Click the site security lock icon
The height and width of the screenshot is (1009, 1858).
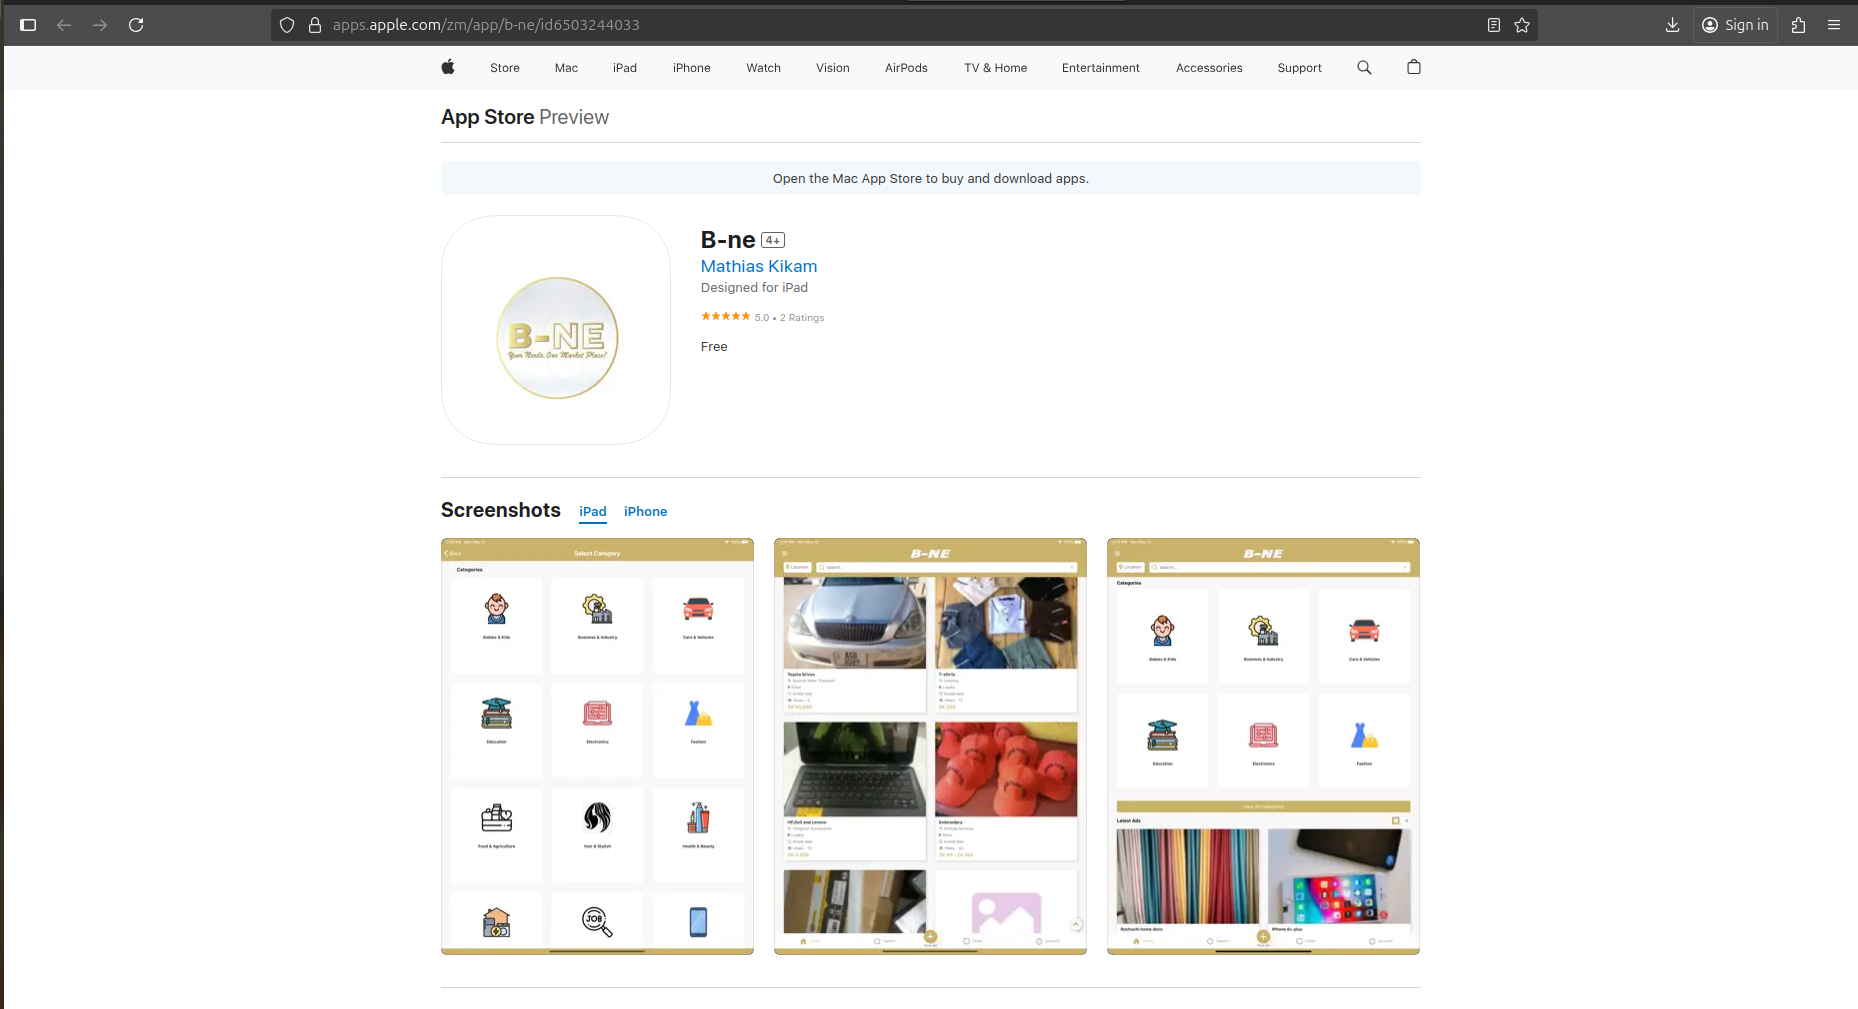(x=314, y=25)
